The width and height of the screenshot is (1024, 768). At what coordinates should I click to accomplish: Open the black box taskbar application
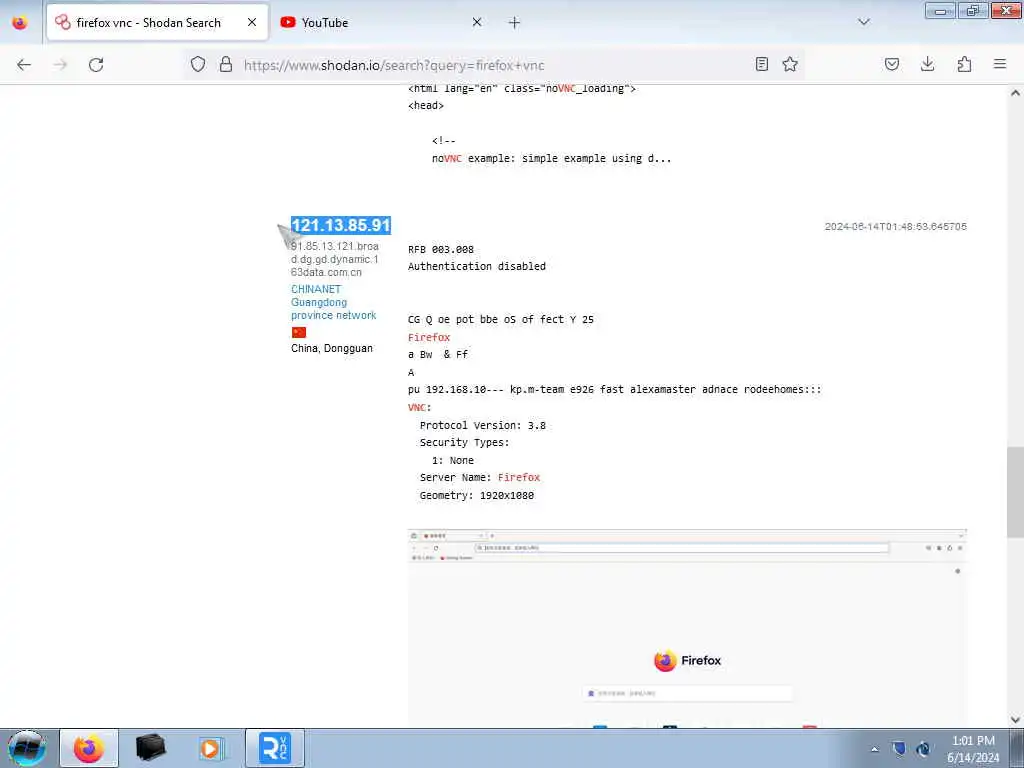coord(151,748)
